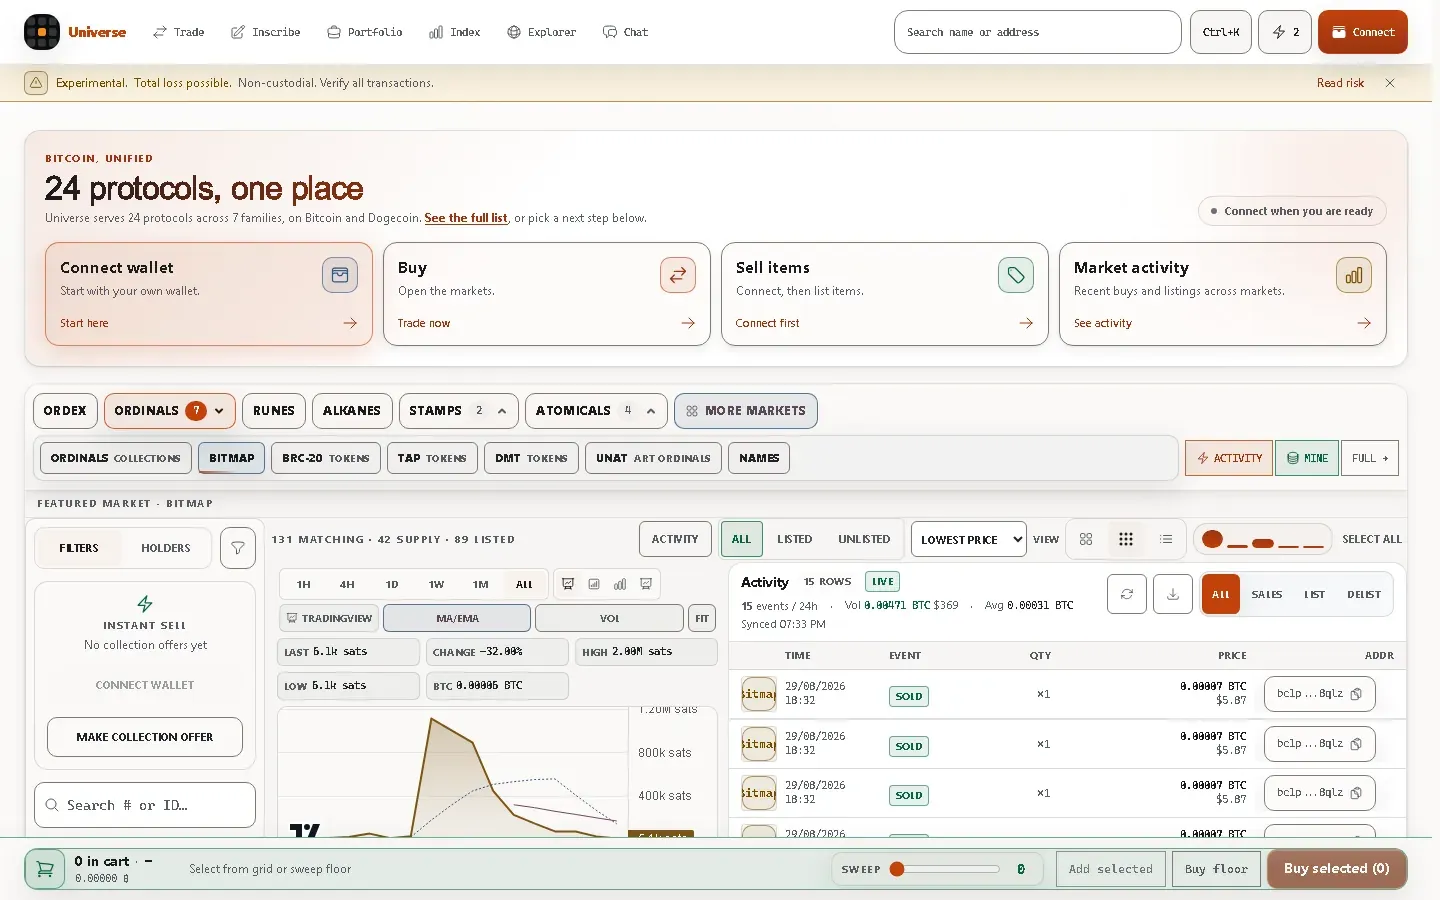The image size is (1440, 900).
Task: Open the first bitmap activity thumbnail
Action: (759, 694)
